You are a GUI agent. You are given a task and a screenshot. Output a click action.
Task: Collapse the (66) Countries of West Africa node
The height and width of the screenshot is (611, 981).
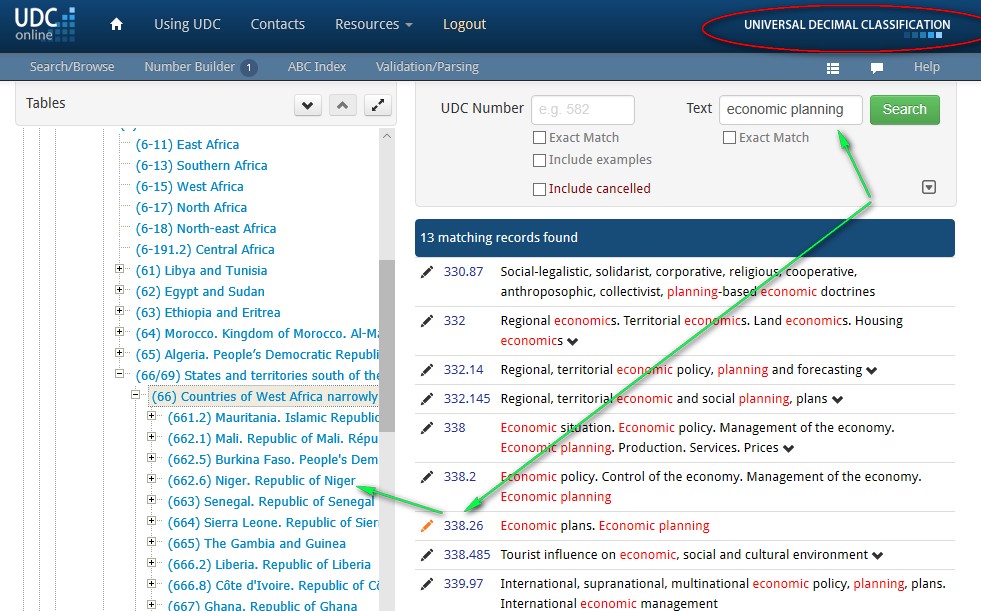pos(137,396)
